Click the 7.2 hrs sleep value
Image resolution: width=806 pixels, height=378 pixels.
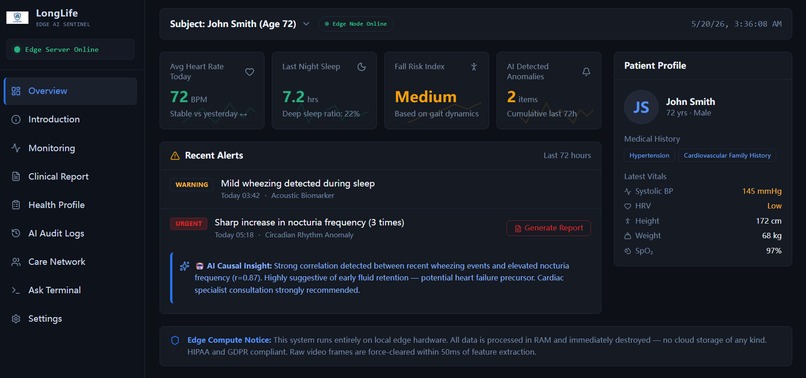(x=300, y=97)
